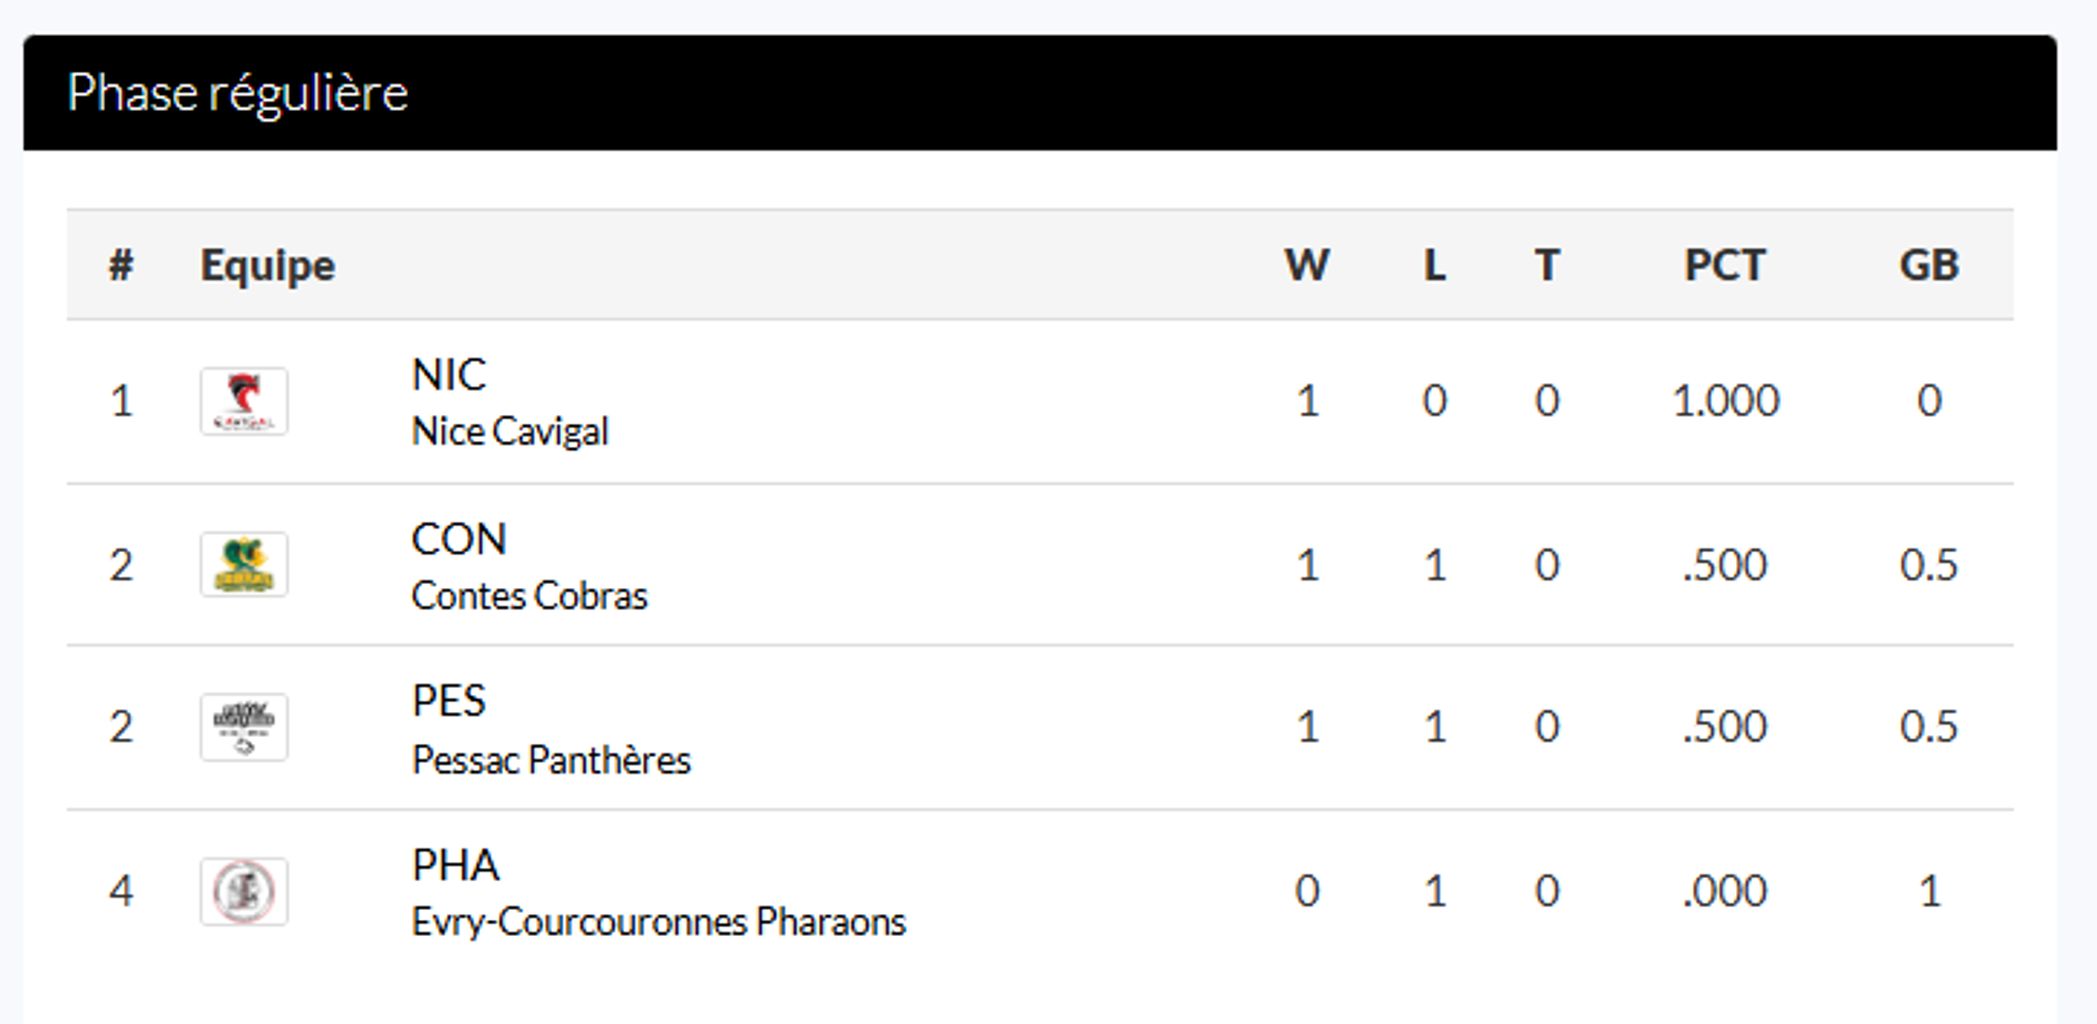Screen dimensions: 2097x1024
Task: Click the Pessac Panthères team logo
Action: coord(244,727)
